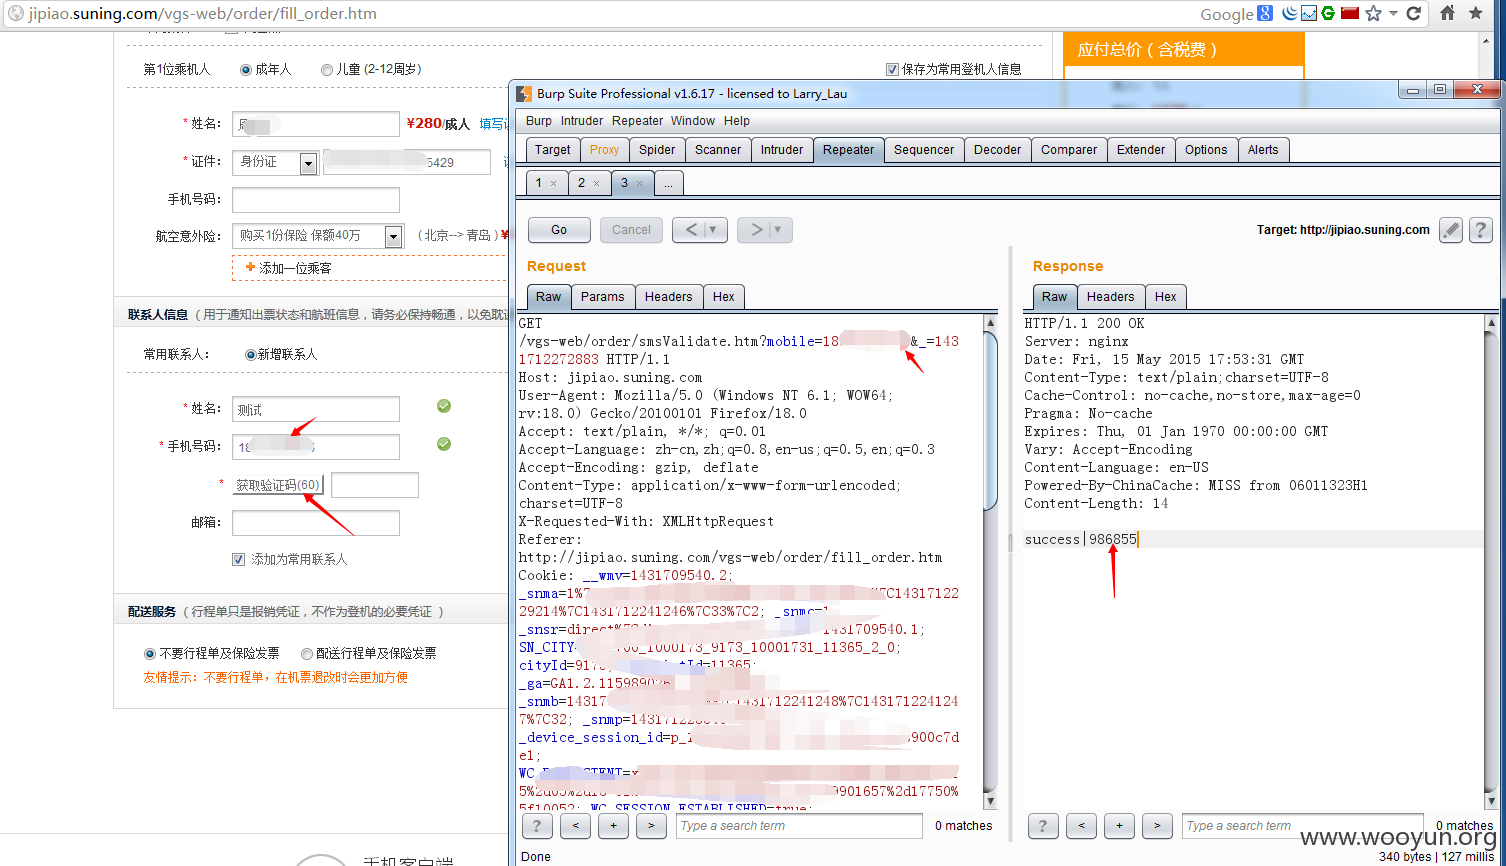The image size is (1506, 866).
Task: Click the response search help question button
Action: click(1043, 825)
